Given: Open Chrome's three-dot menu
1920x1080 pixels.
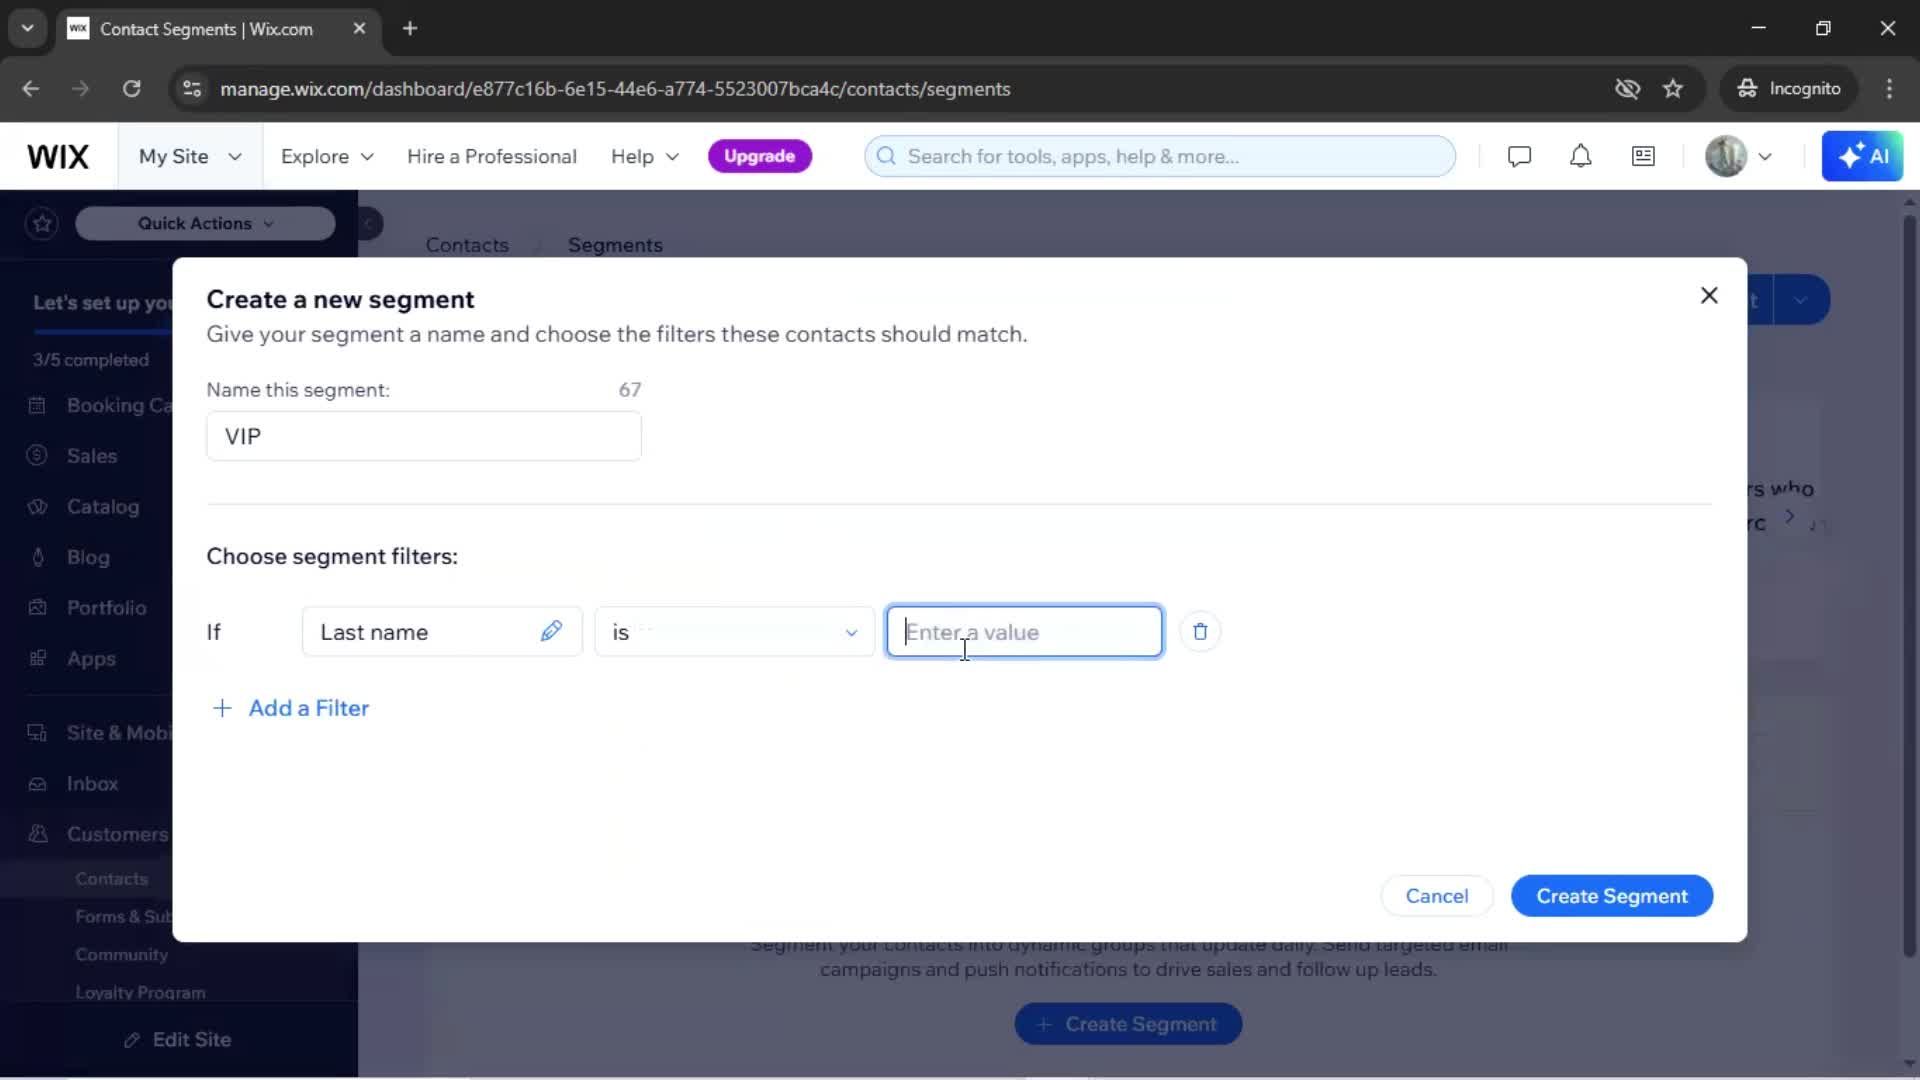Looking at the screenshot, I should click(x=1889, y=89).
